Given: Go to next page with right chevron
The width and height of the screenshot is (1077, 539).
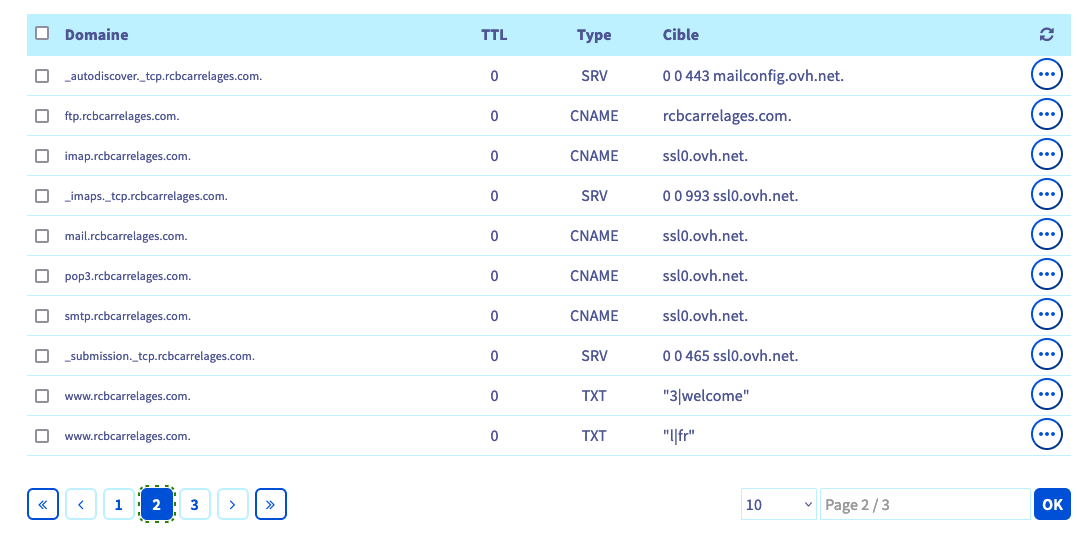Looking at the screenshot, I should click(232, 505).
